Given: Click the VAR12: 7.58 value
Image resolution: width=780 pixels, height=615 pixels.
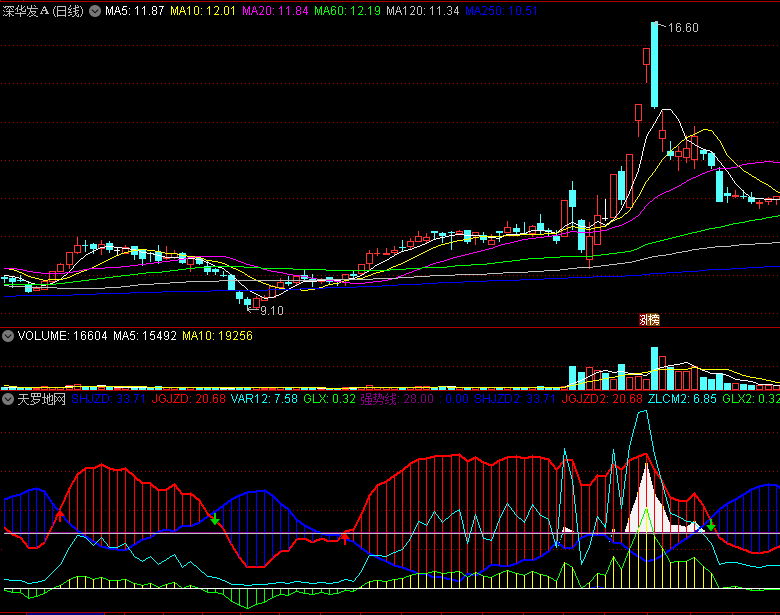Looking at the screenshot, I should pyautogui.click(x=264, y=399).
